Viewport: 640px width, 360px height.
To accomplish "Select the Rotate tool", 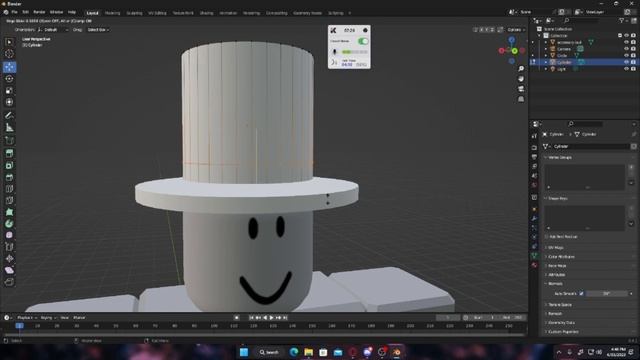I will tap(9, 79).
